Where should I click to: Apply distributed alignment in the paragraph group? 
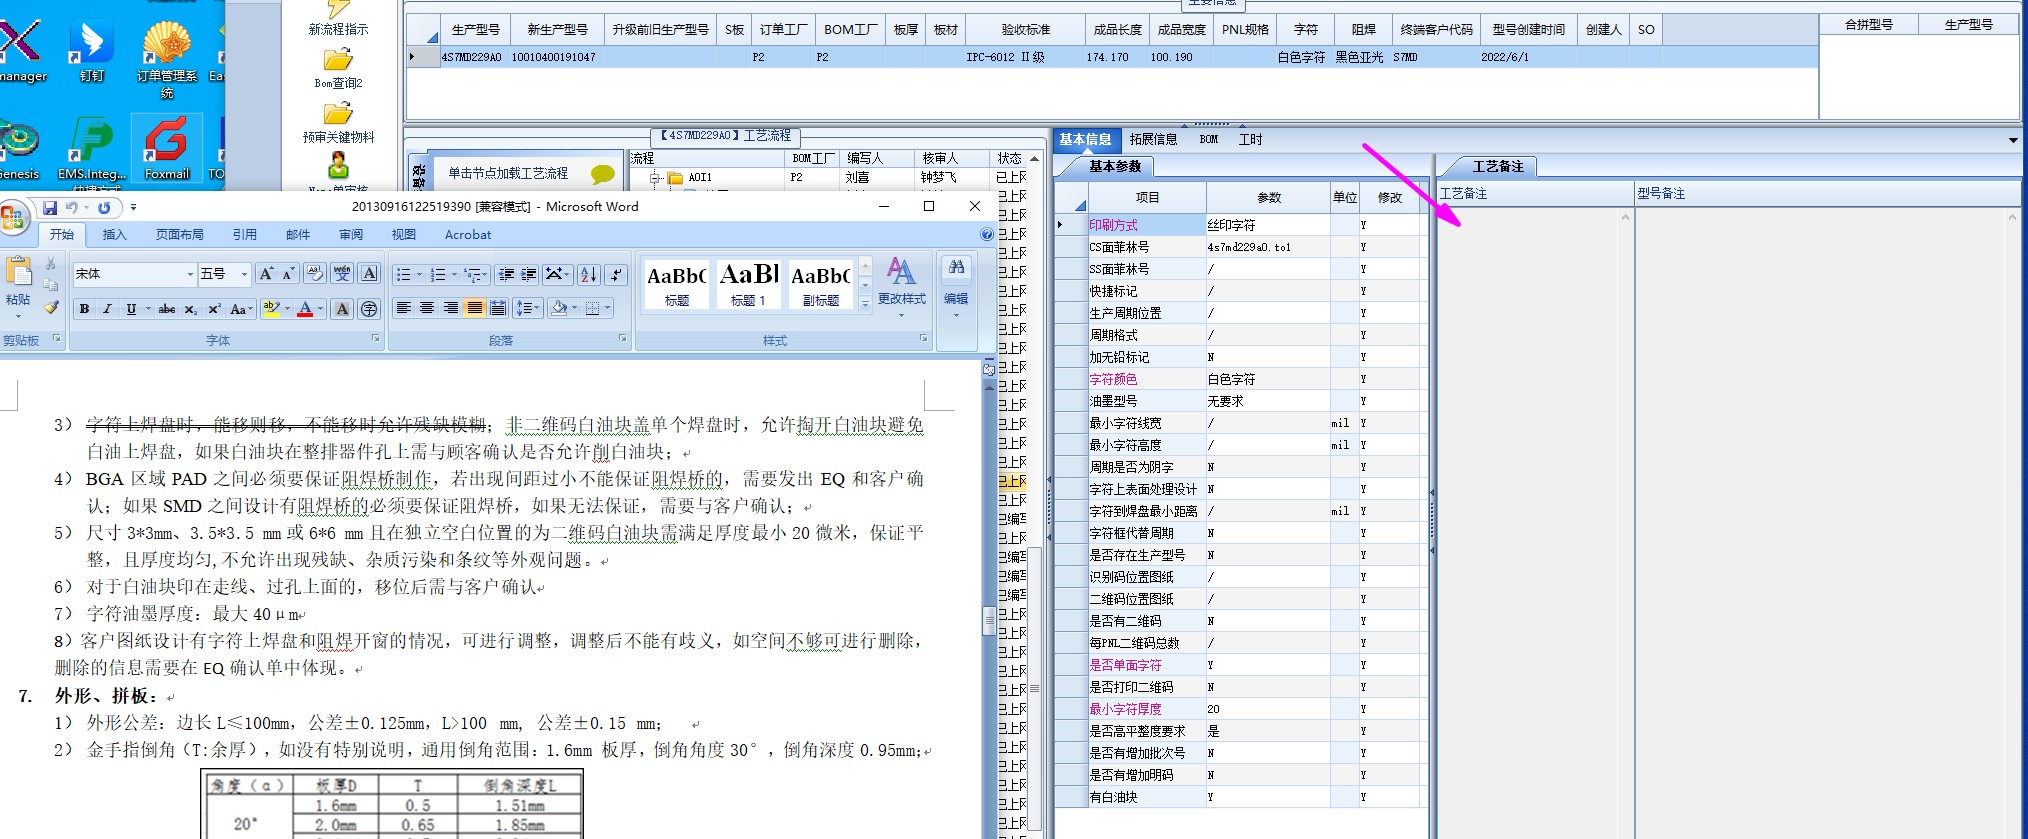click(498, 308)
